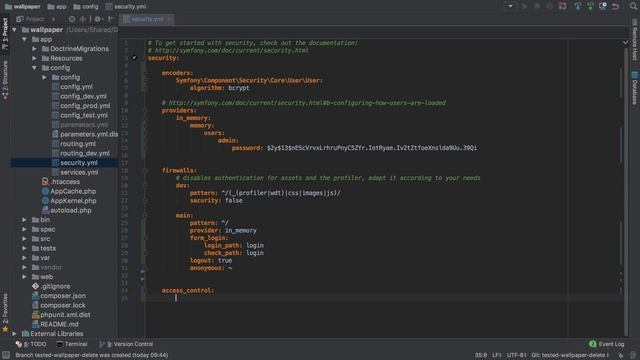Image resolution: width=640 pixels, height=360 pixels.
Task: Click the Hector inspector icon in status bar
Action: 633,355
